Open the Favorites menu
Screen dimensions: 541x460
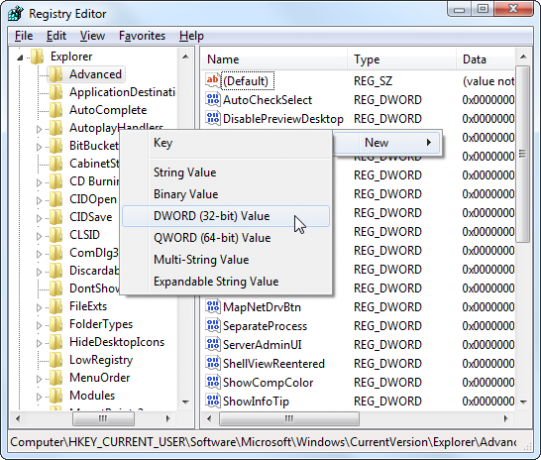click(142, 36)
